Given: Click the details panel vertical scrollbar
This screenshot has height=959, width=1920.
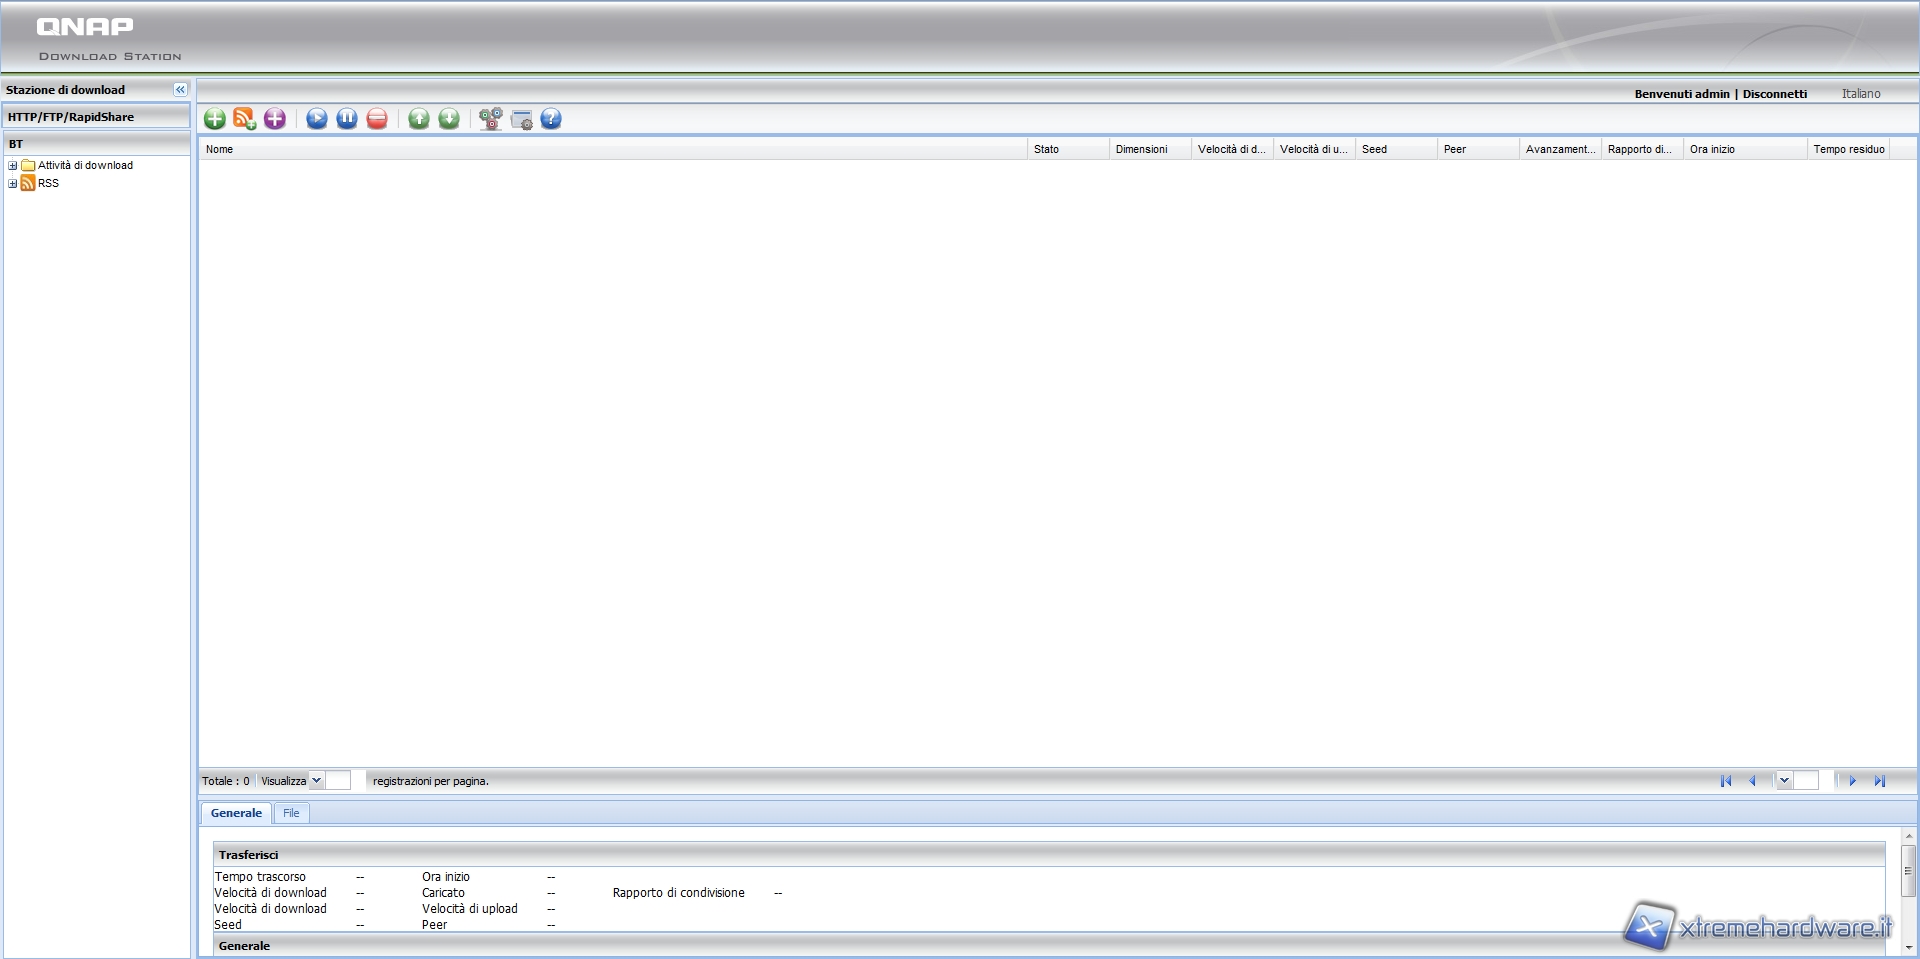Looking at the screenshot, I should pyautogui.click(x=1908, y=870).
